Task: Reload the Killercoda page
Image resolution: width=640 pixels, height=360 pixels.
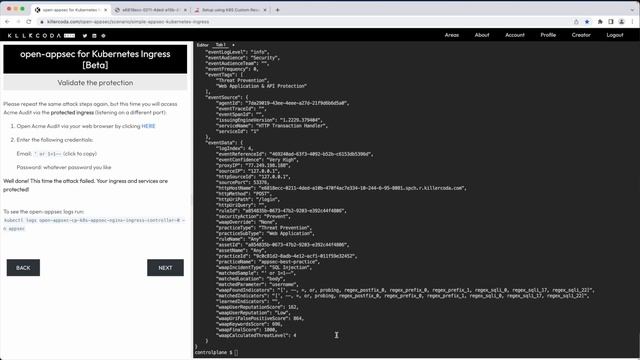Action: (29, 22)
